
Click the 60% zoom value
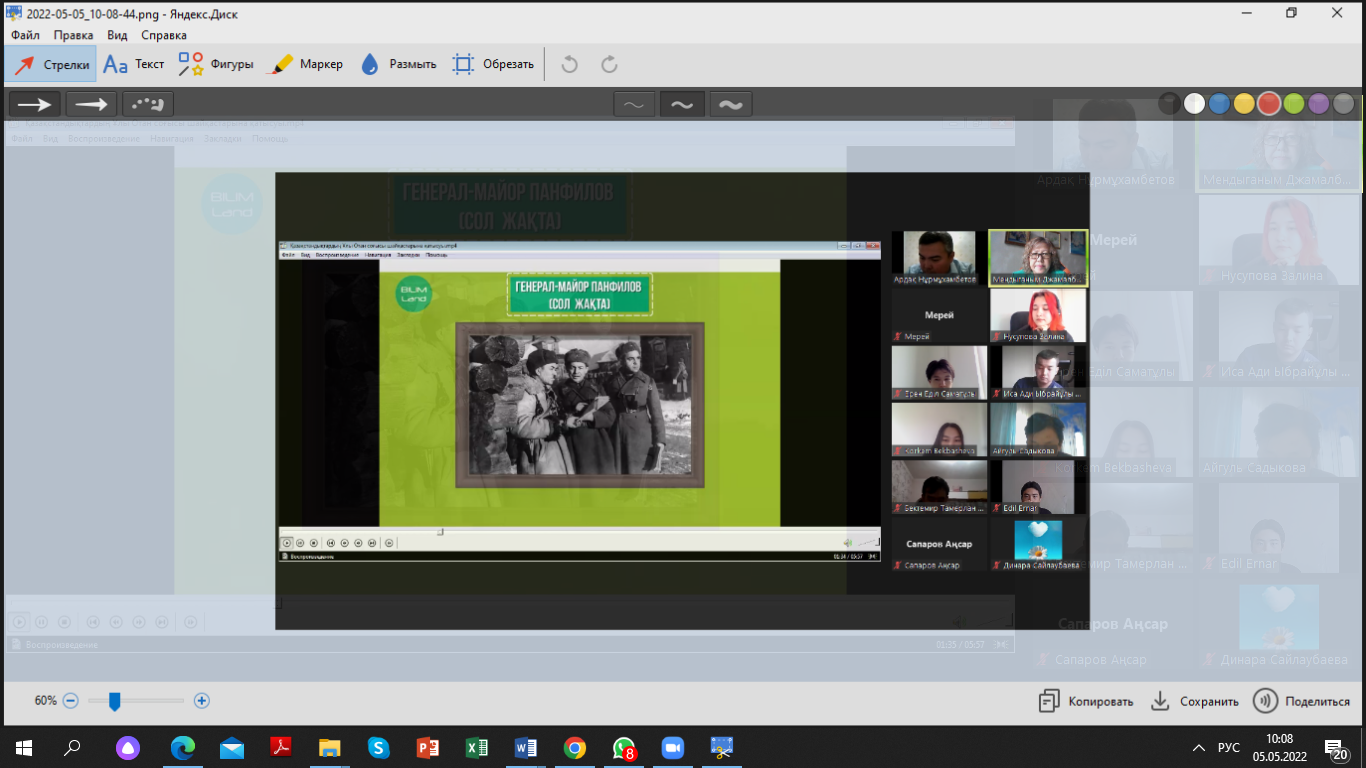tap(45, 701)
